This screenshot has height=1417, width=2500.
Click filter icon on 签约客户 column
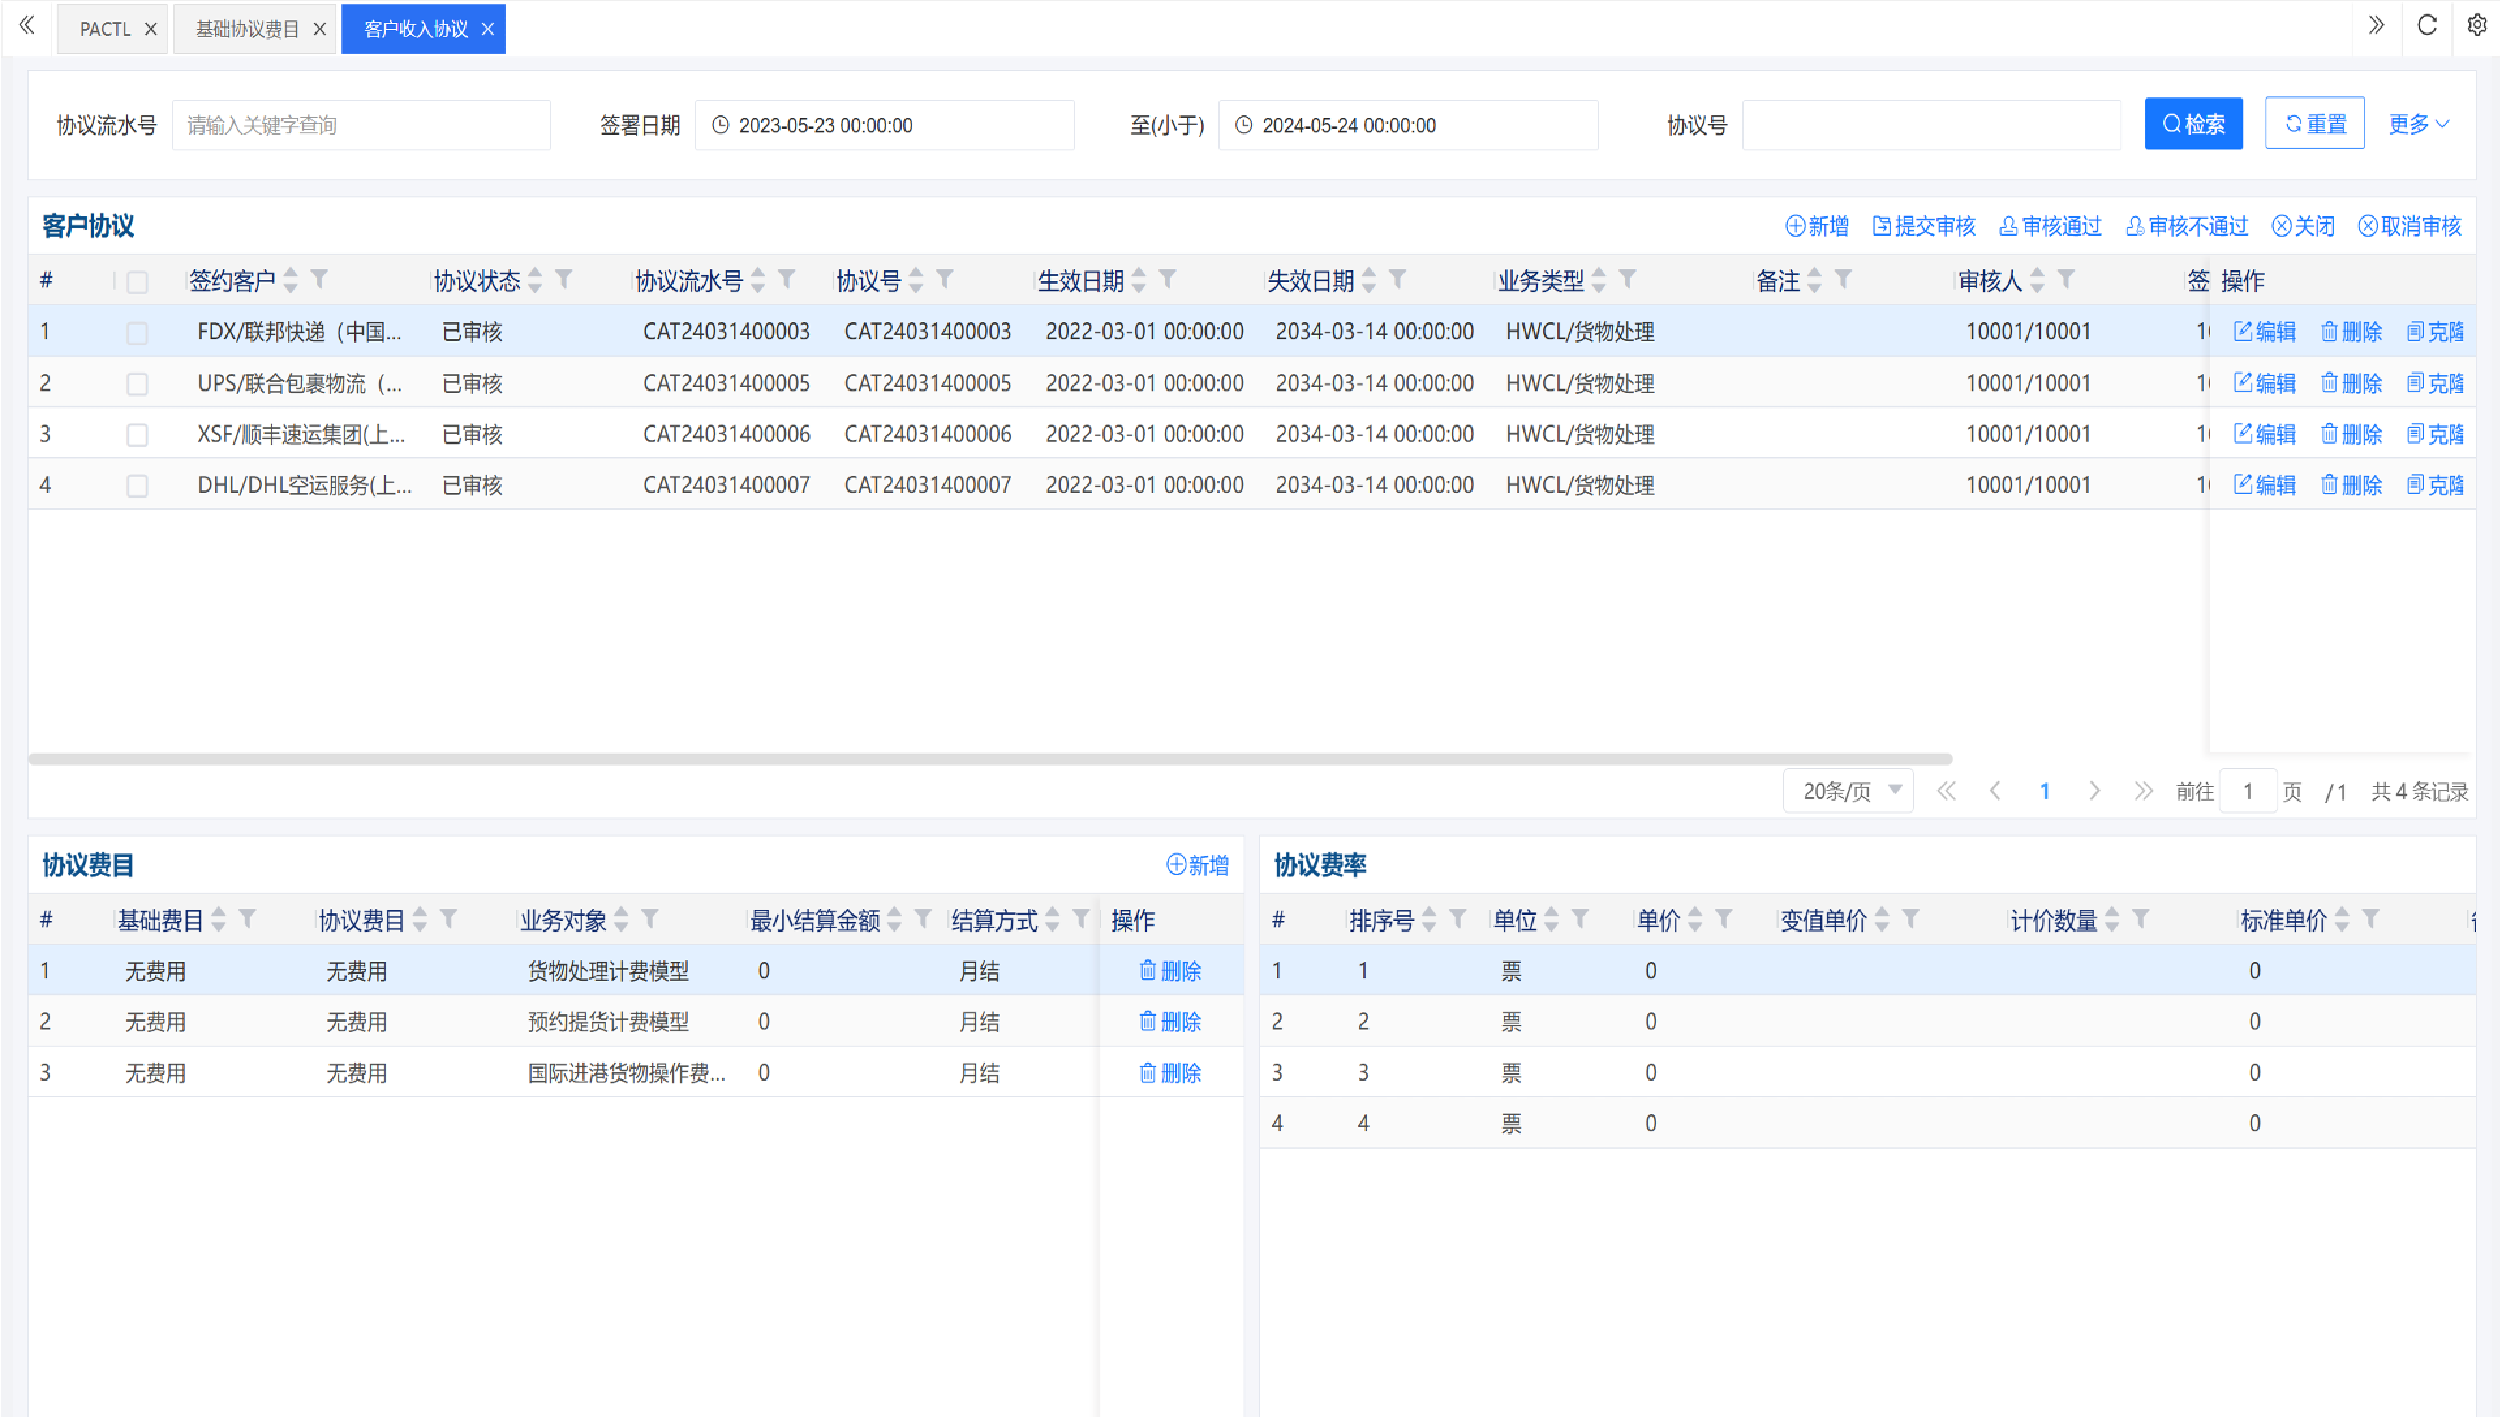[x=319, y=279]
